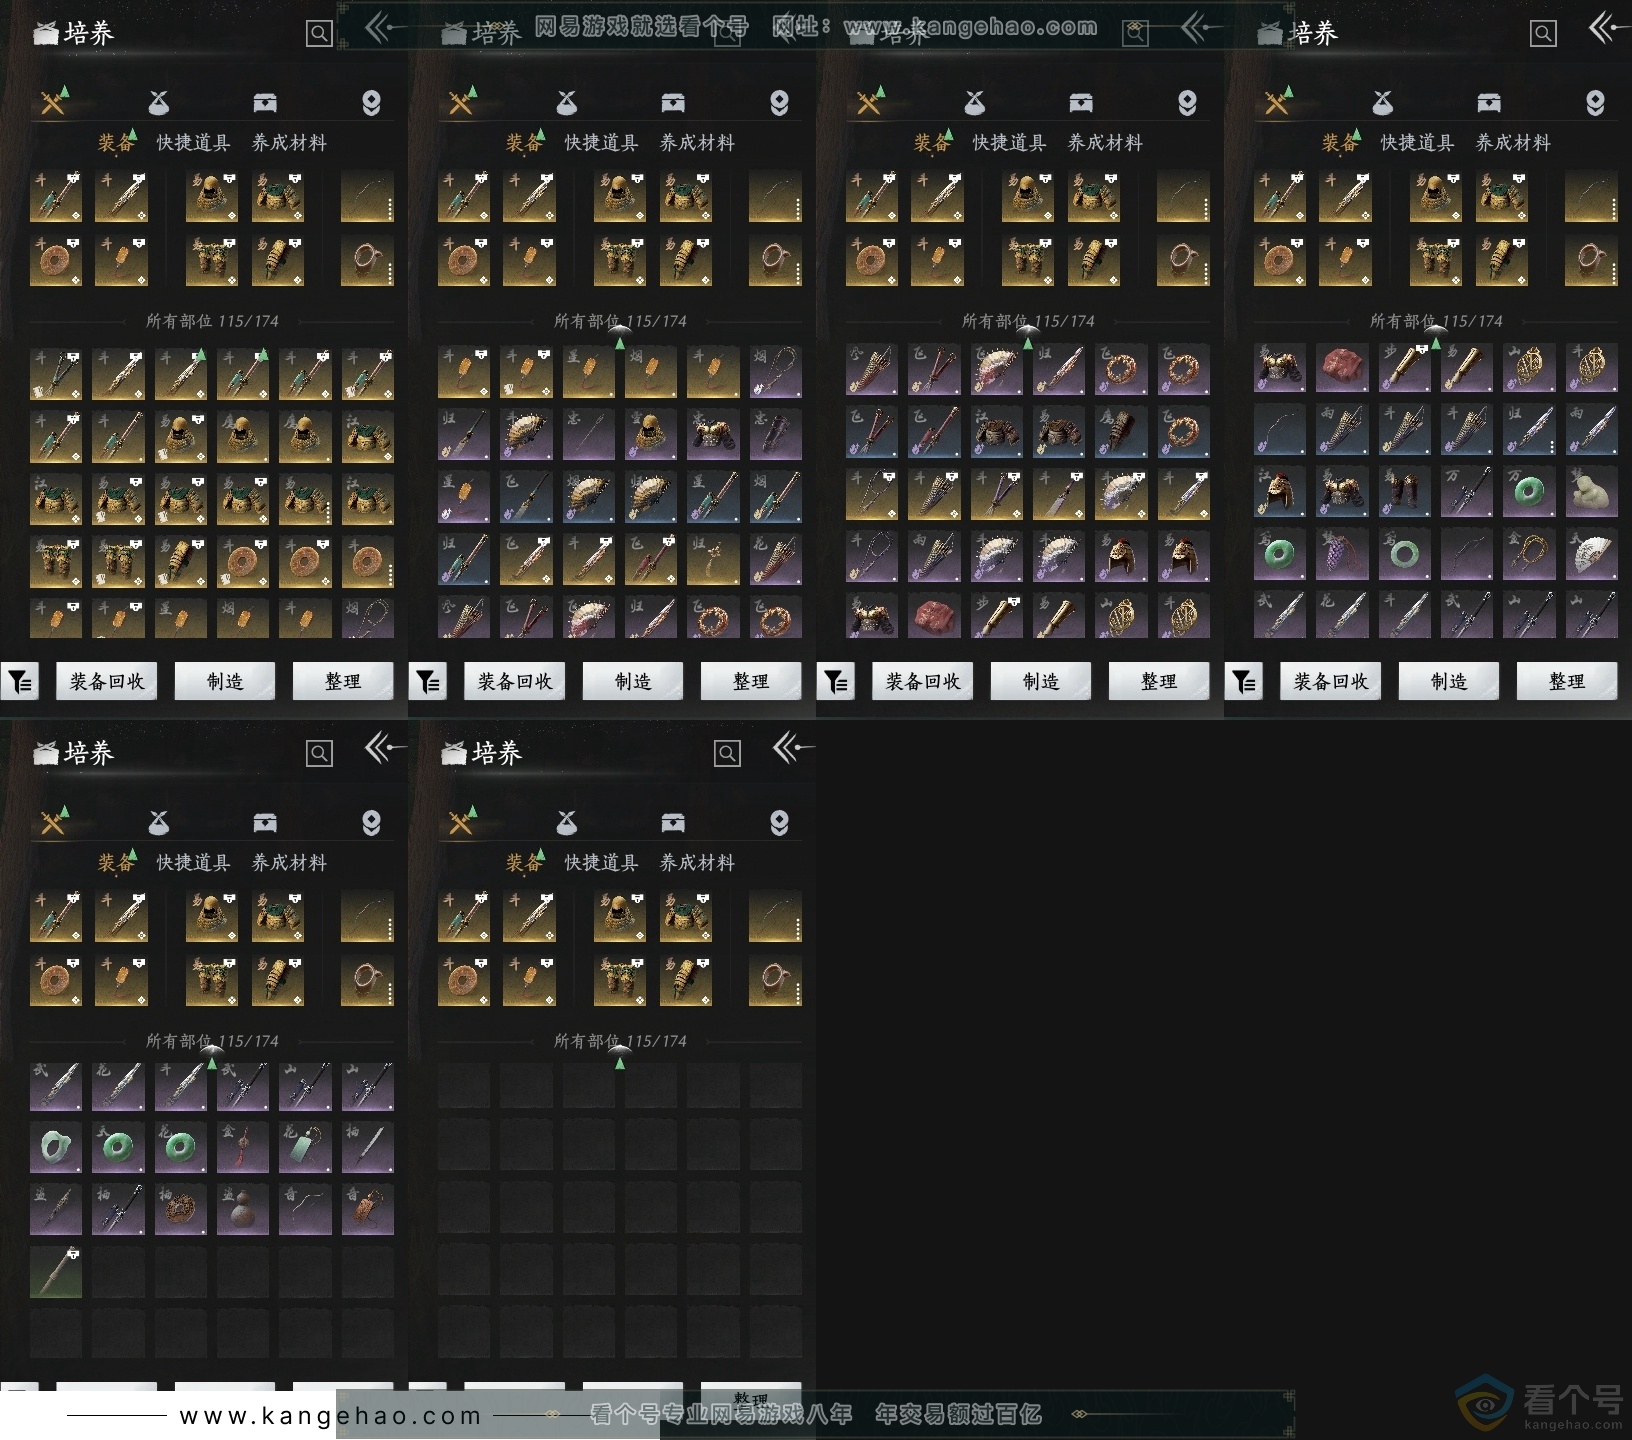Switch to 快捷道具 tab in top-left panel
The image size is (1632, 1440).
(193, 143)
